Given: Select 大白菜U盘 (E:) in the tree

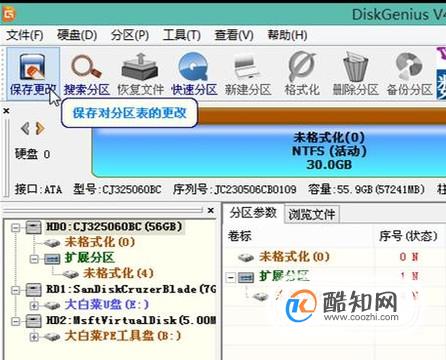Looking at the screenshot, I should (x=107, y=304).
